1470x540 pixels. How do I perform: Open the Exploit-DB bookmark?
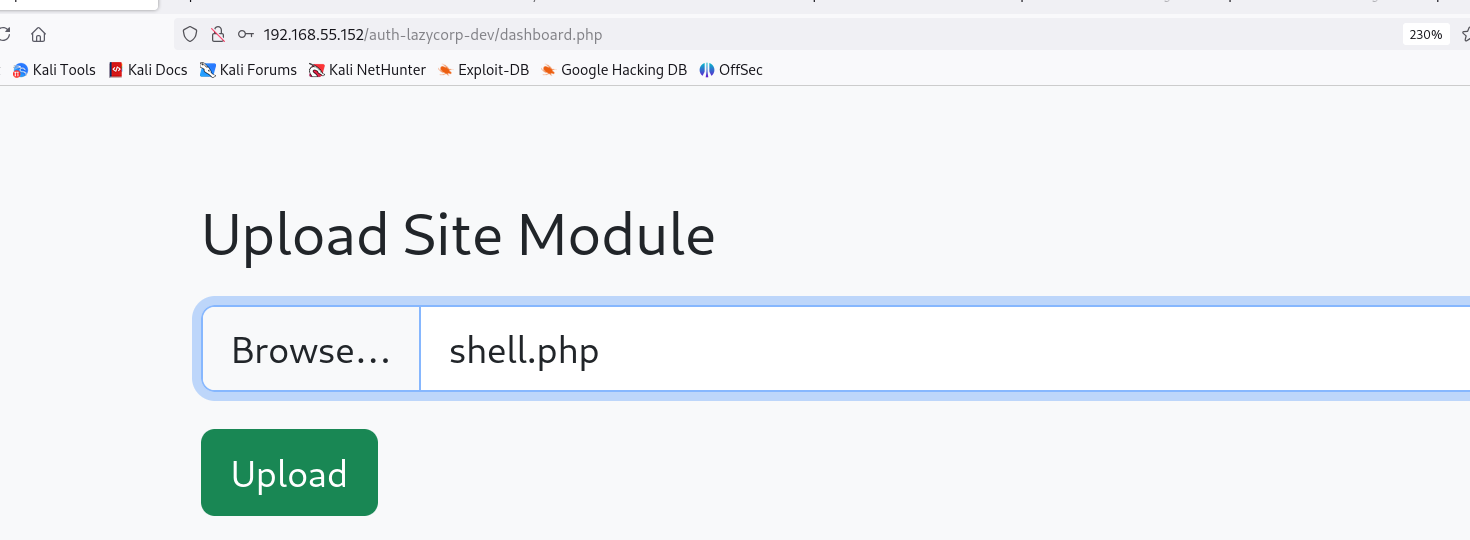pyautogui.click(x=483, y=70)
